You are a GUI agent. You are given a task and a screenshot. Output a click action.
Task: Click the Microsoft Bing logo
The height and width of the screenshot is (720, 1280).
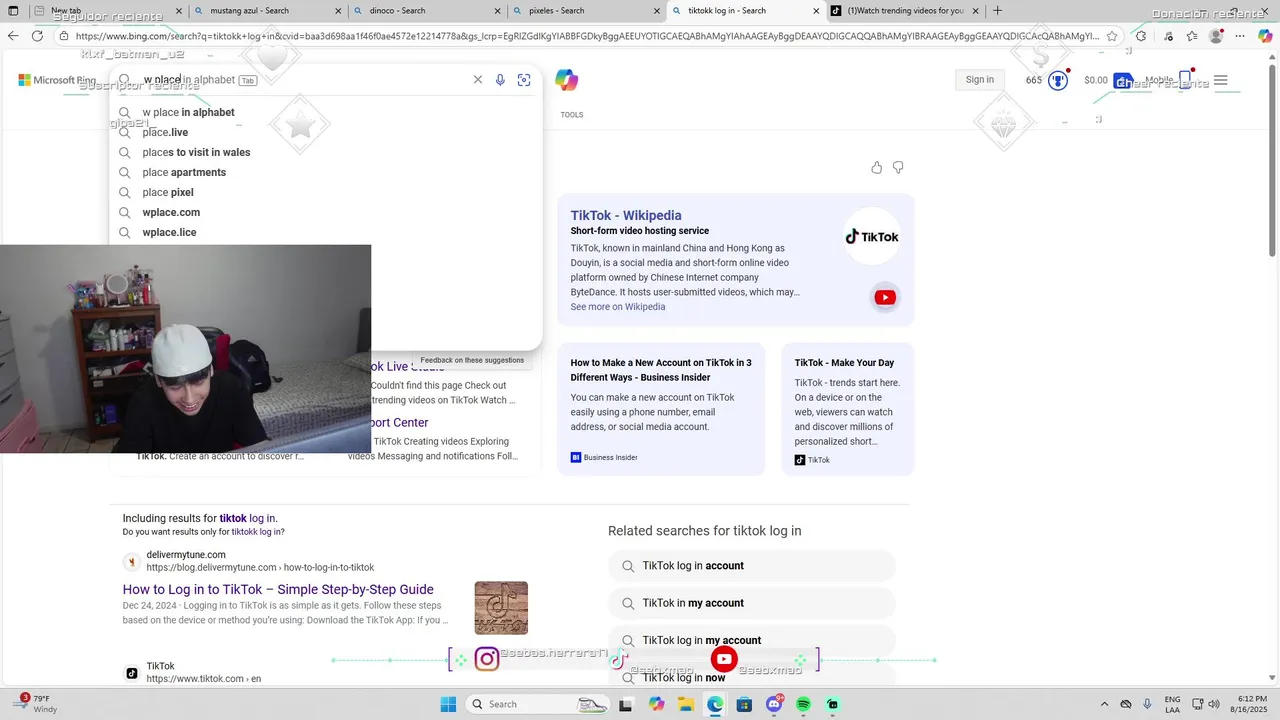tap(57, 80)
